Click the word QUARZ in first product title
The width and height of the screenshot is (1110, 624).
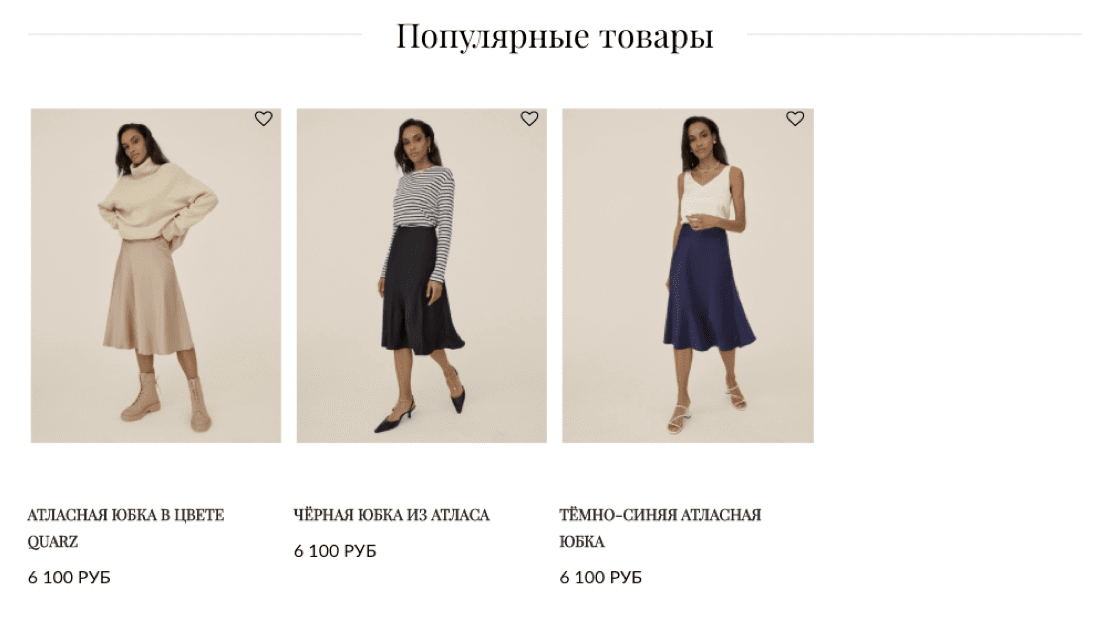53,542
